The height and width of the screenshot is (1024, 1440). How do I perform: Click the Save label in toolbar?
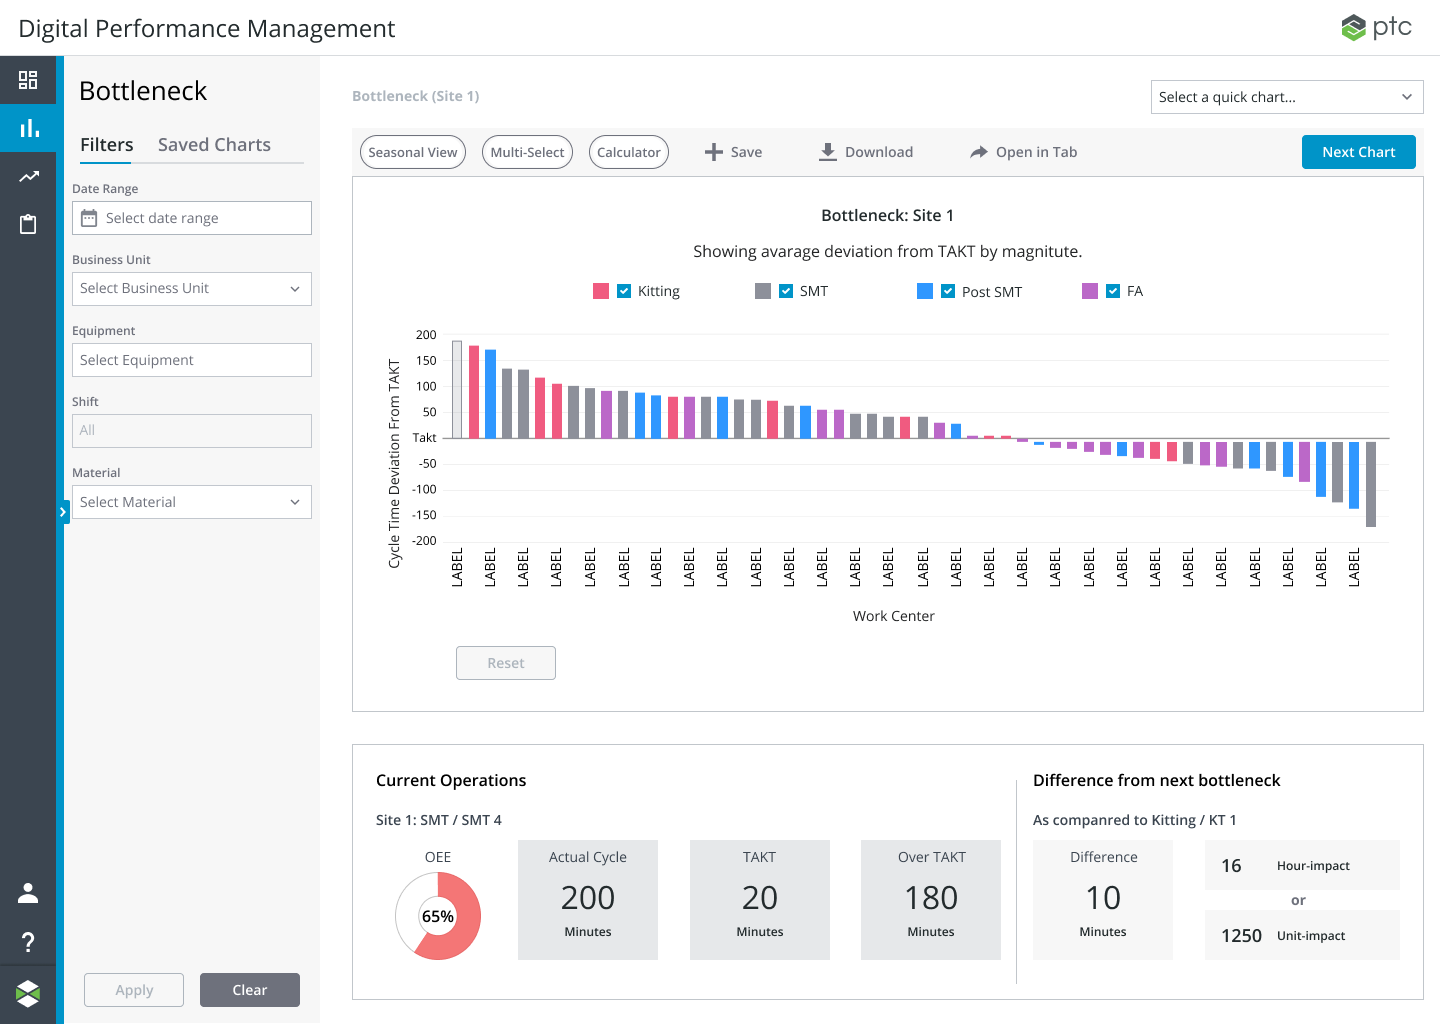(x=746, y=152)
